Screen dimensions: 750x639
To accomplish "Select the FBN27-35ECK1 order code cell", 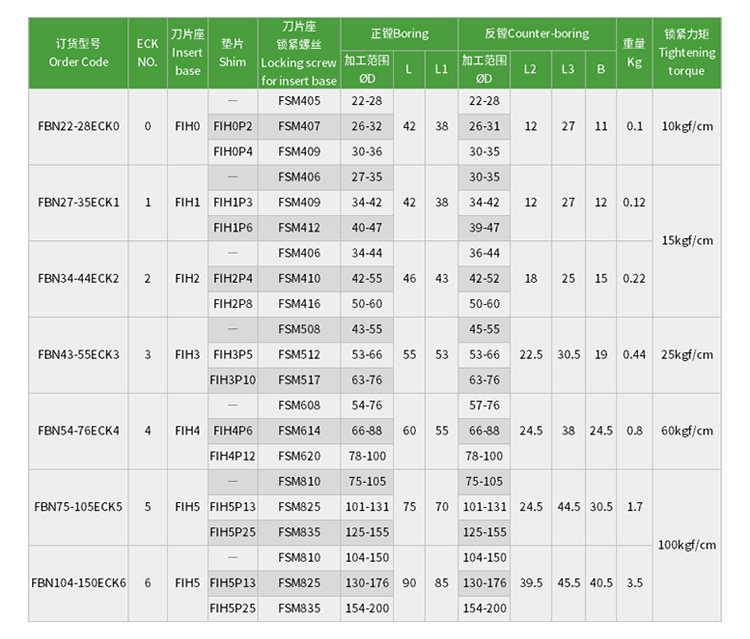I will tap(78, 203).
